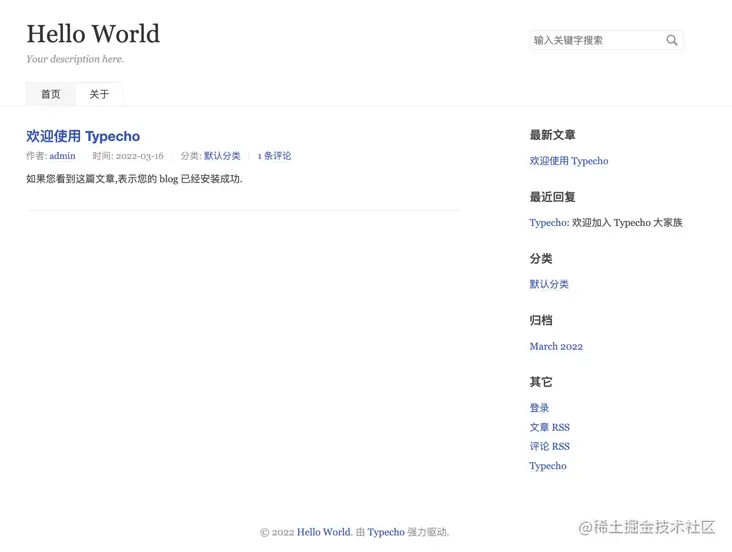Open the Typecho link under 其它
This screenshot has width=732, height=552.
[548, 466]
